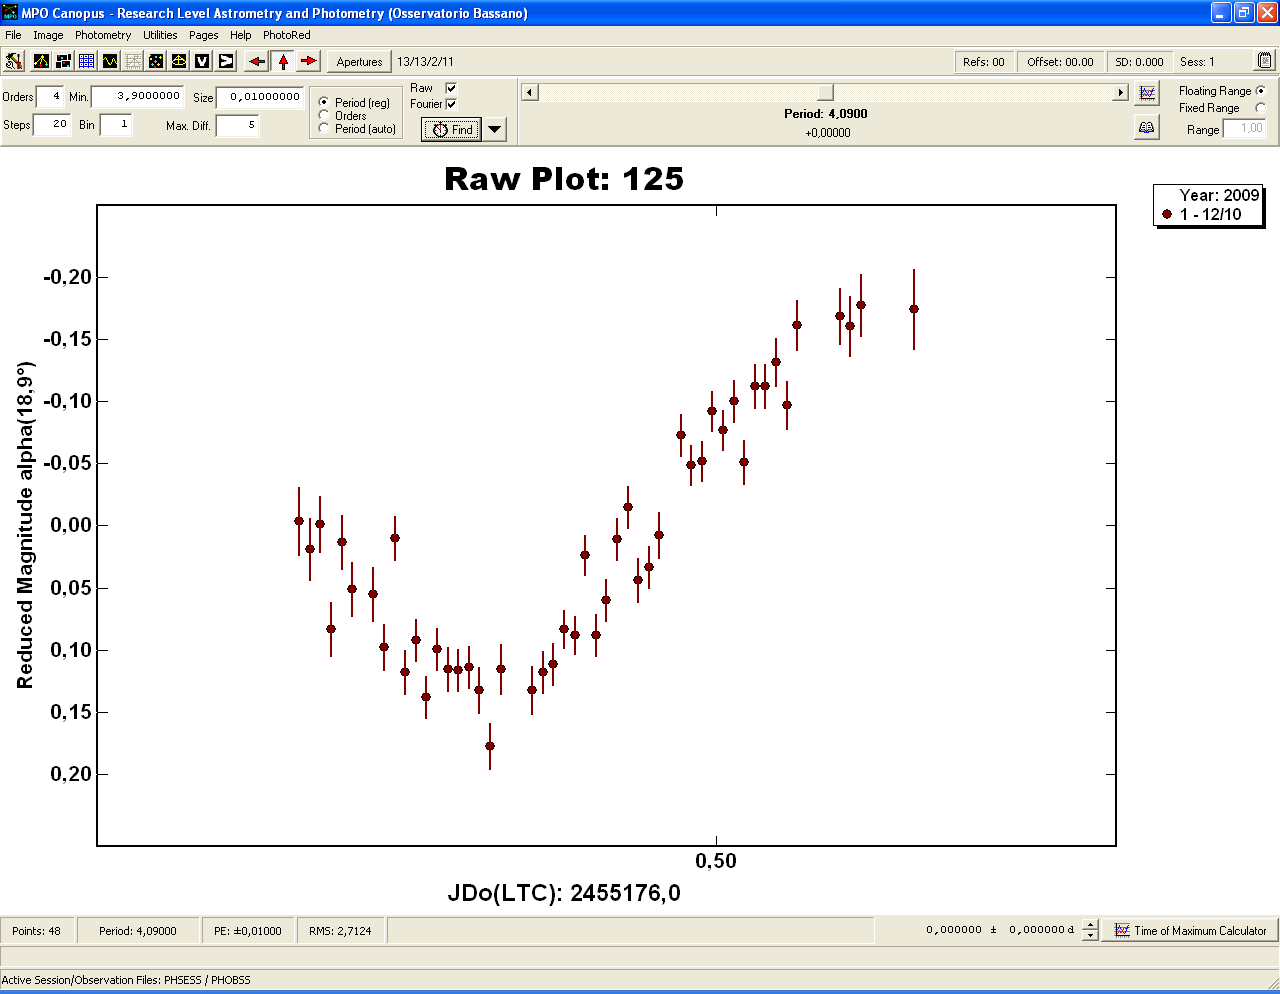Viewport: 1280px width, 994px height.
Task: Click the plot chart icon right of period slider
Action: coord(1147,93)
